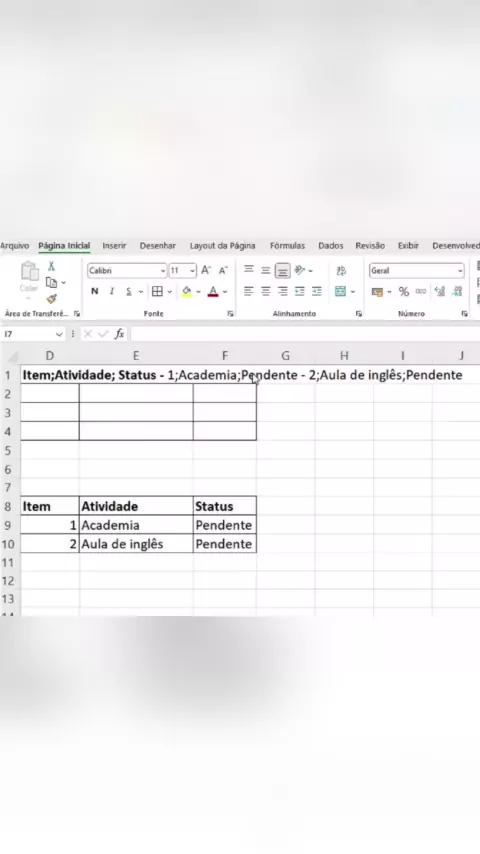Click the Merge and Center icon
Screen dimensions: 480x854
pos(341,291)
